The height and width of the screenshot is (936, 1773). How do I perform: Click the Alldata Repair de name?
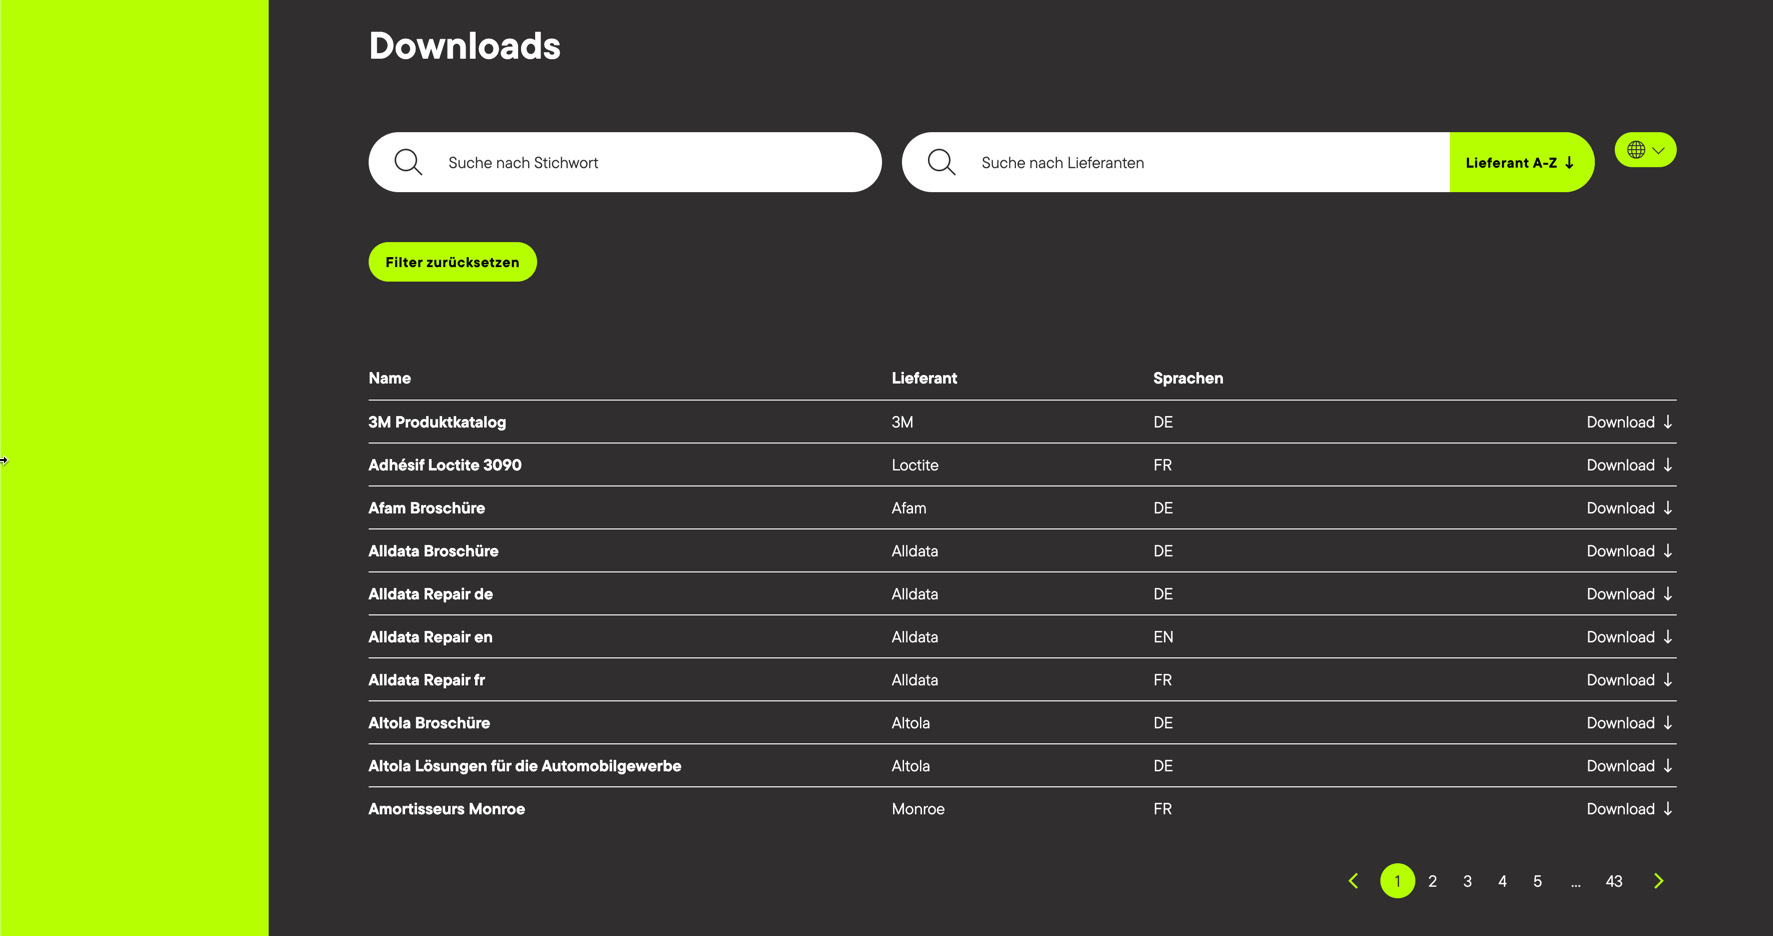[430, 594]
